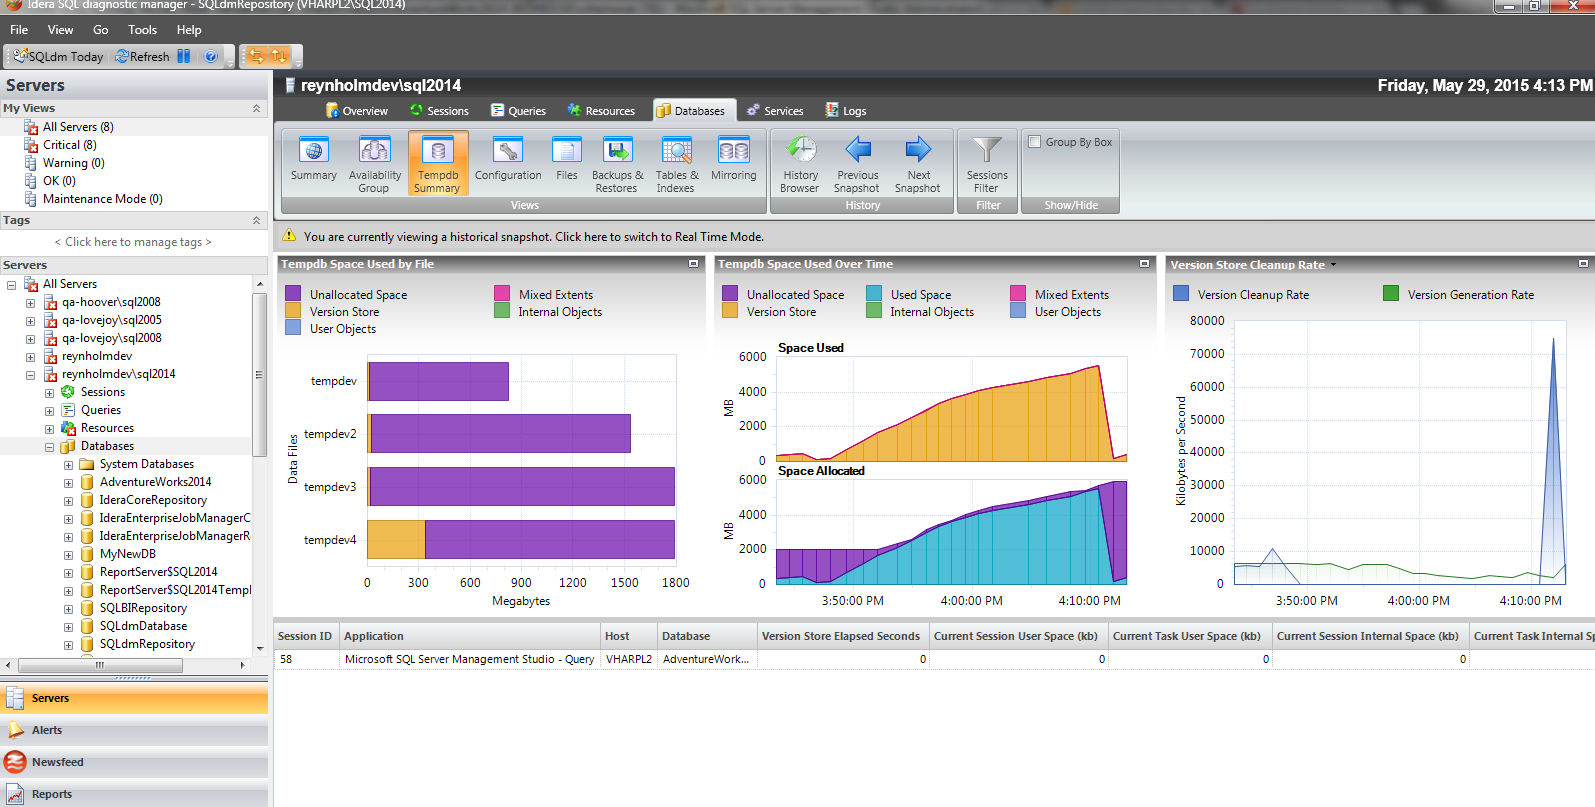Expand the qa-lovejoy\sql2005 server node

(30, 321)
